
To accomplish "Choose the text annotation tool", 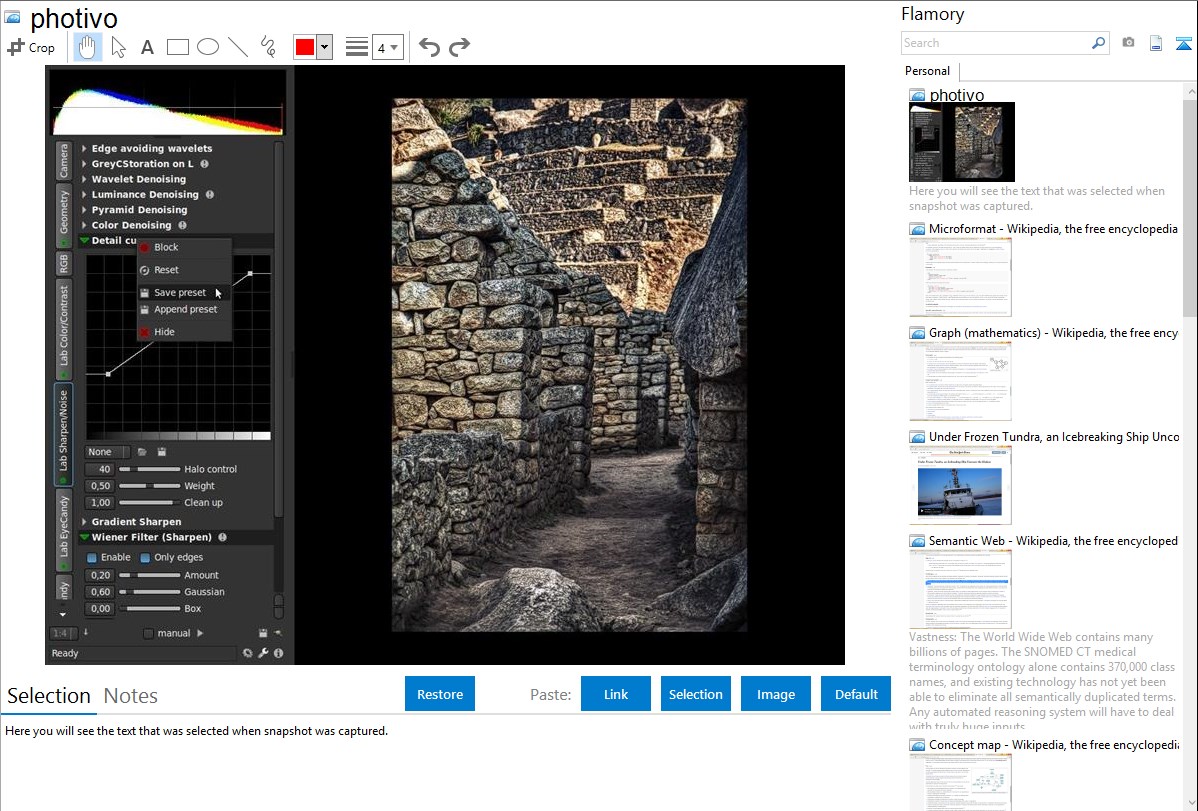I will point(147,47).
